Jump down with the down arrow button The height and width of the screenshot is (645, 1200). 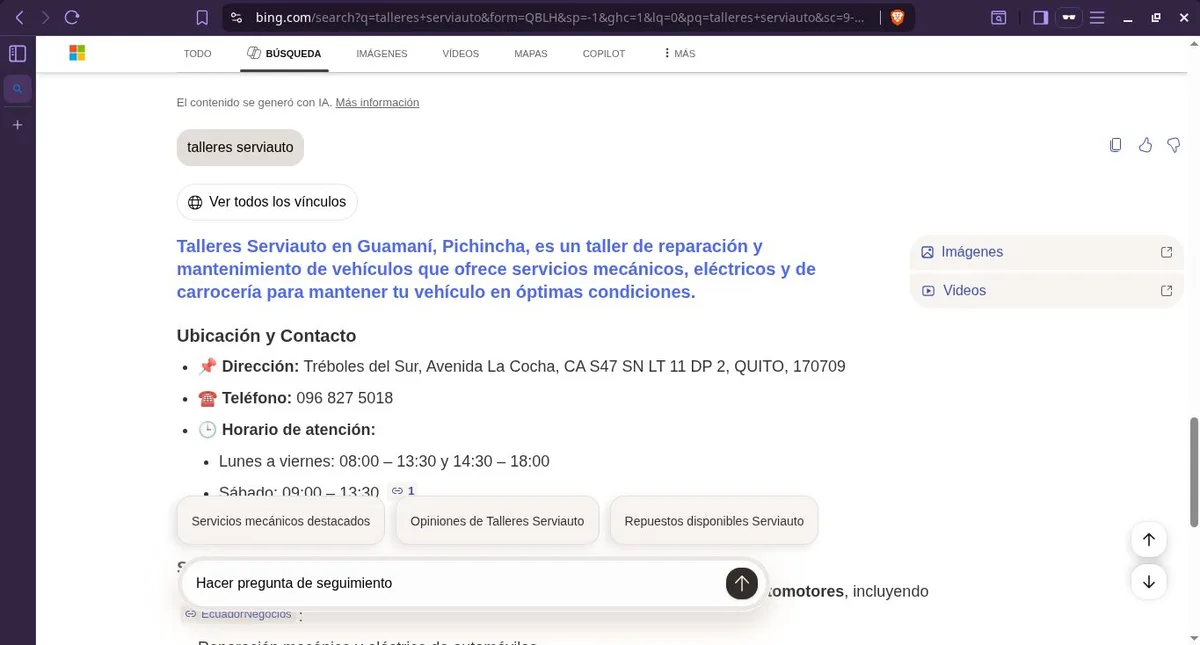tap(1149, 581)
